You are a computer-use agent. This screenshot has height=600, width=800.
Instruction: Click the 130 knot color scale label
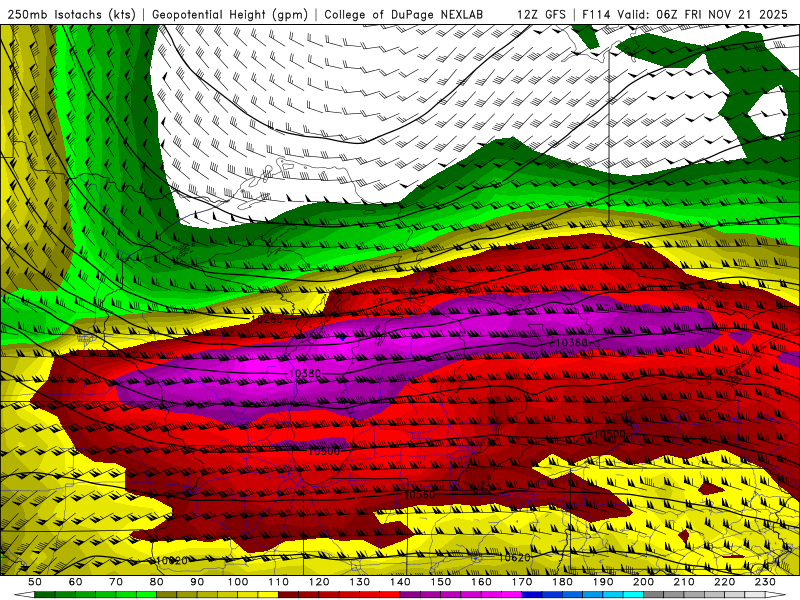pyautogui.click(x=360, y=582)
